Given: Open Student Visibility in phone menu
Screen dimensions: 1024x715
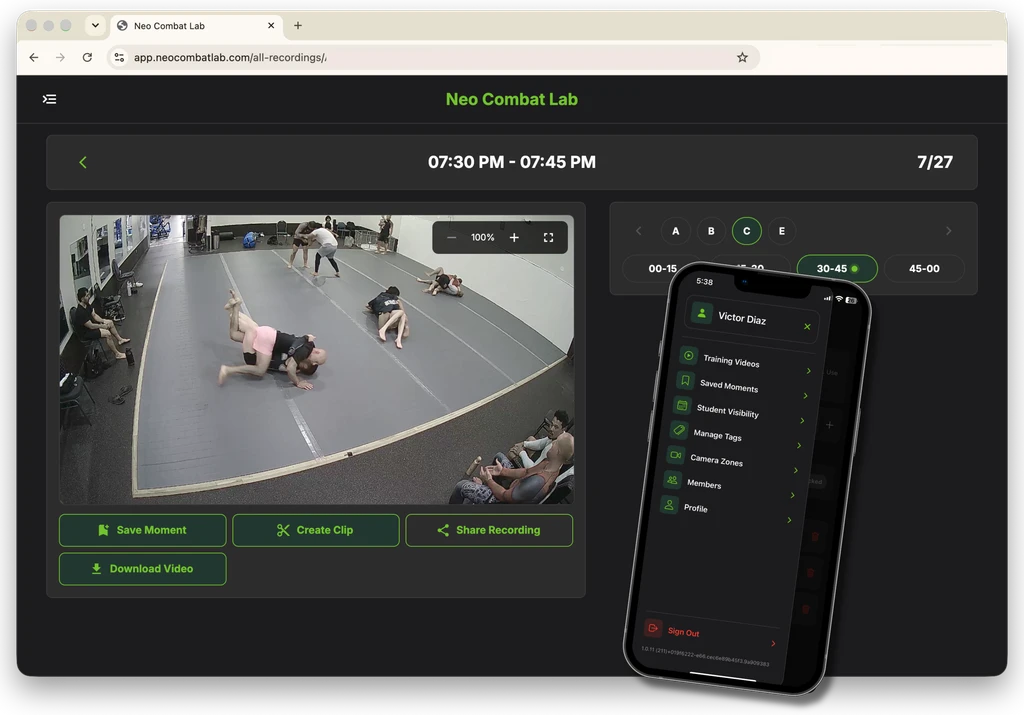Looking at the screenshot, I should pyautogui.click(x=739, y=413).
